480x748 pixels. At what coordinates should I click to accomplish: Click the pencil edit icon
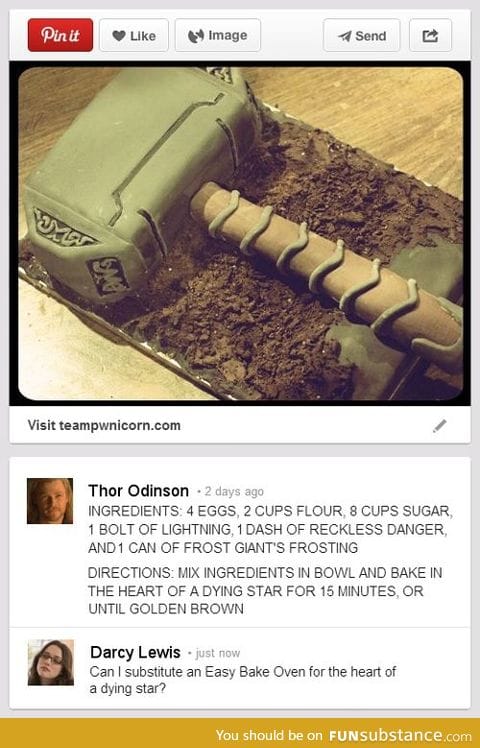(x=439, y=426)
